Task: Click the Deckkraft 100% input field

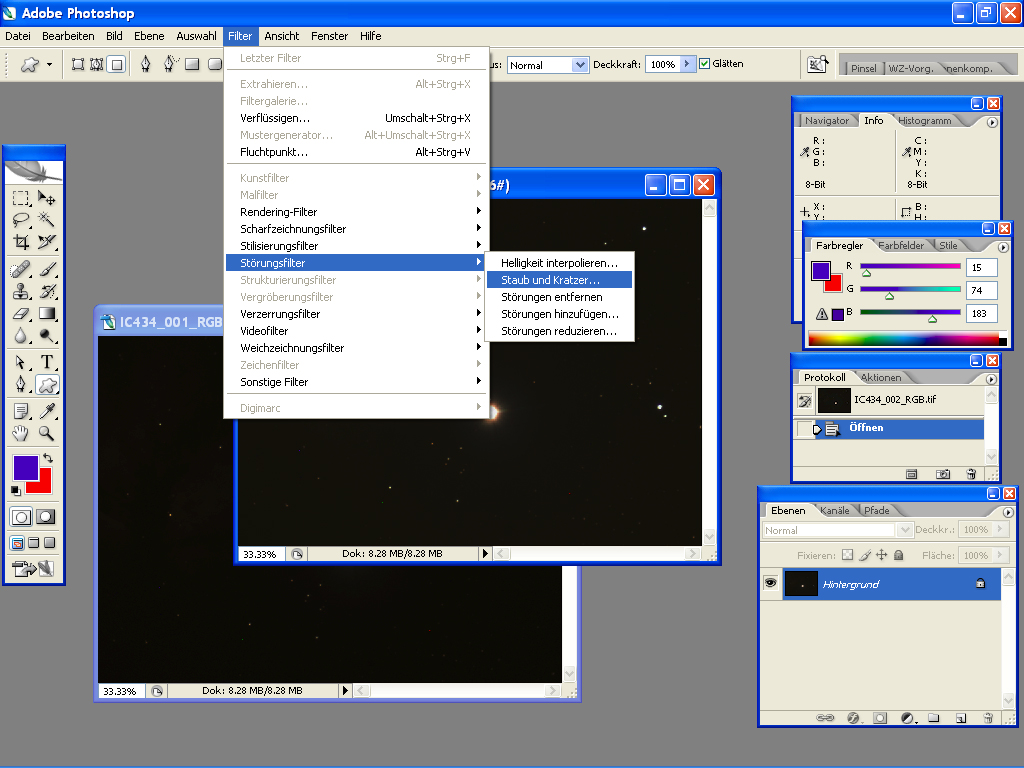Action: 662,65
